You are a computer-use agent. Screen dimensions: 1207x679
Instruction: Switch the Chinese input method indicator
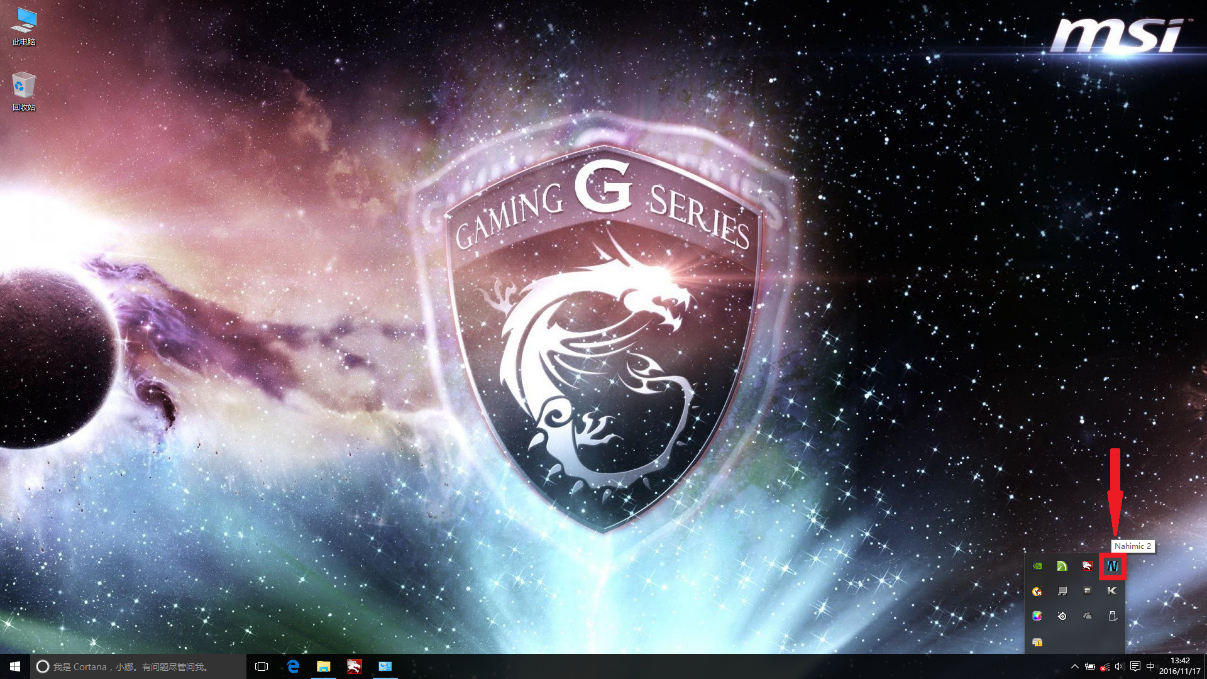pyautogui.click(x=1150, y=666)
